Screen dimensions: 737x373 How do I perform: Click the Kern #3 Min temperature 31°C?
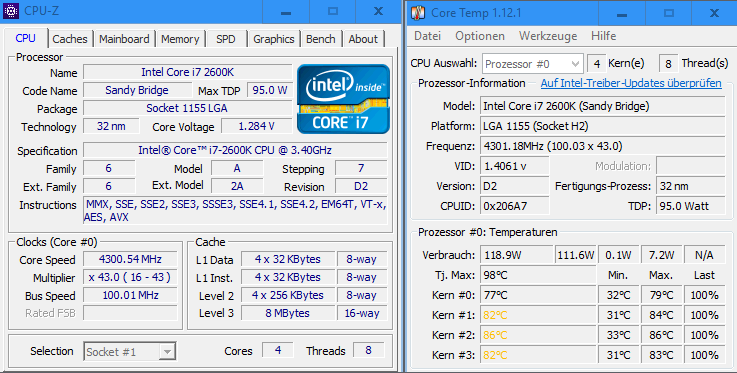619,355
